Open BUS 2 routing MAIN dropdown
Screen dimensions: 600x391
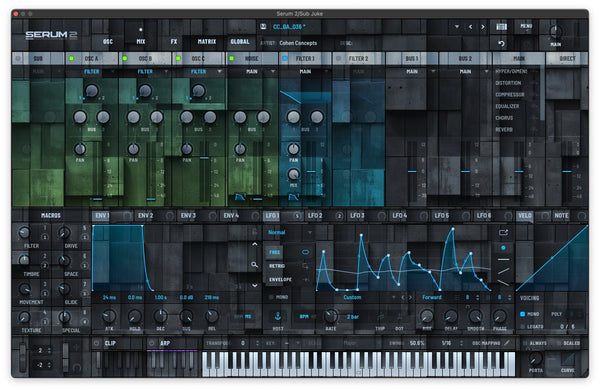coord(466,72)
